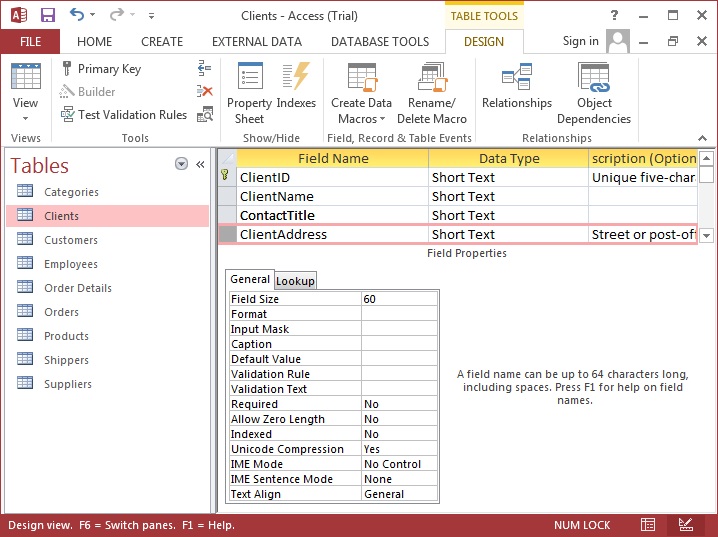The image size is (718, 537).
Task: Open the DATABASE TOOLS tab
Action: tap(380, 42)
